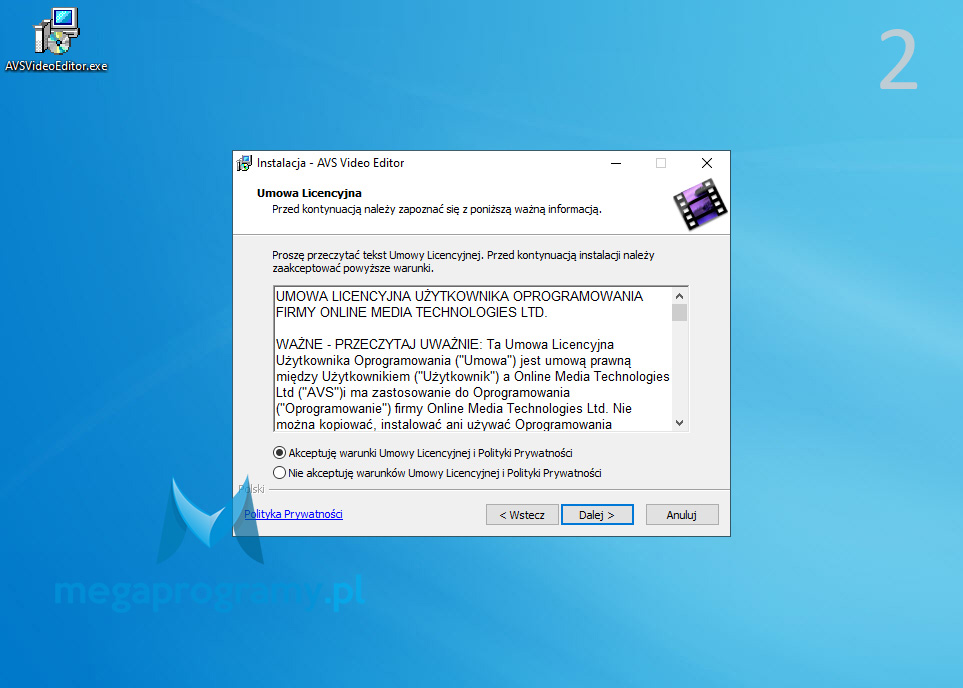
Task: Click the Umowa Licencyjna heading
Action: [309, 193]
